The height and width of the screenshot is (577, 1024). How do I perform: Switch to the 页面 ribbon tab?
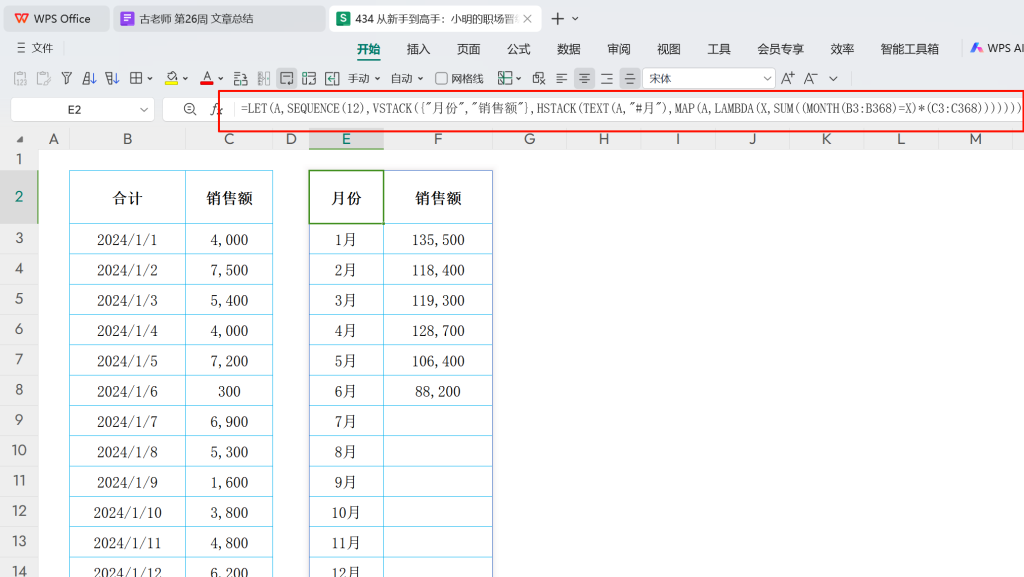click(468, 49)
